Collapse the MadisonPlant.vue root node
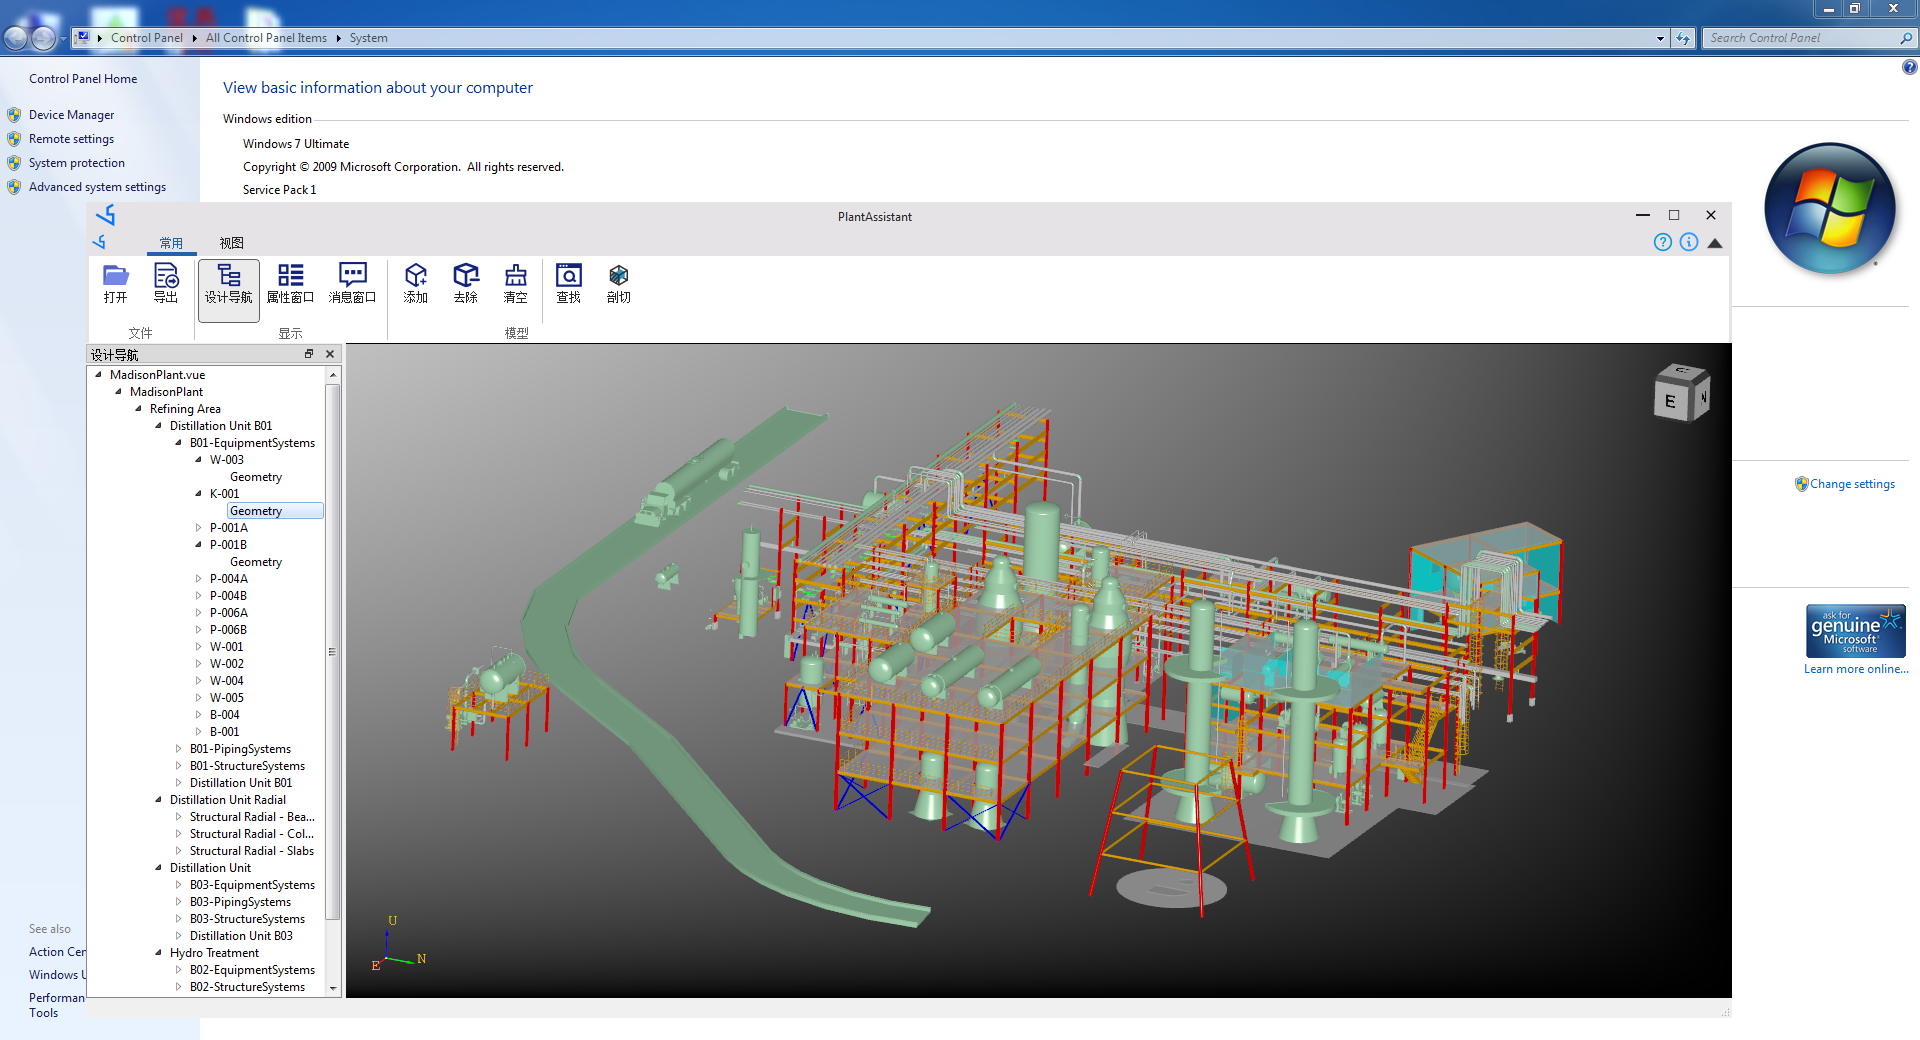This screenshot has height=1040, width=1920. point(98,375)
